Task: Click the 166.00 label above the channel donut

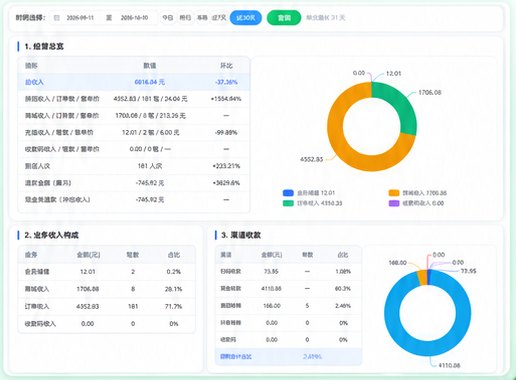Action: [398, 263]
